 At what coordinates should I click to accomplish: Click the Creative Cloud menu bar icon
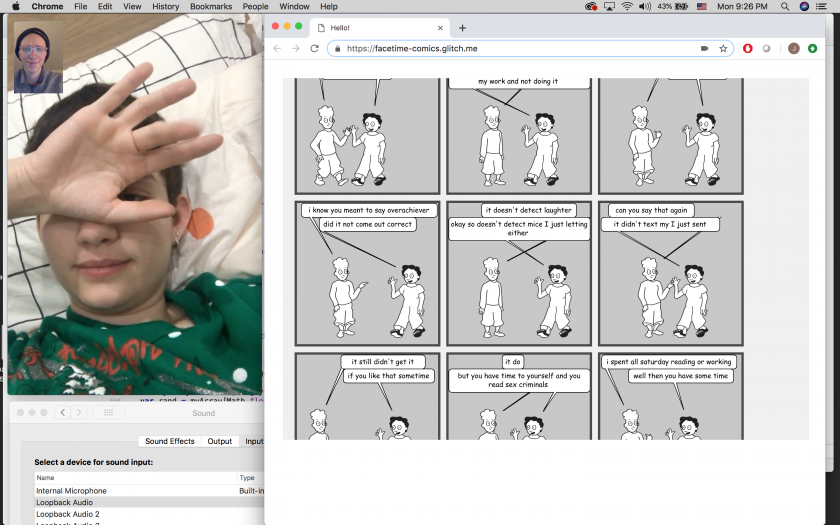point(591,6)
